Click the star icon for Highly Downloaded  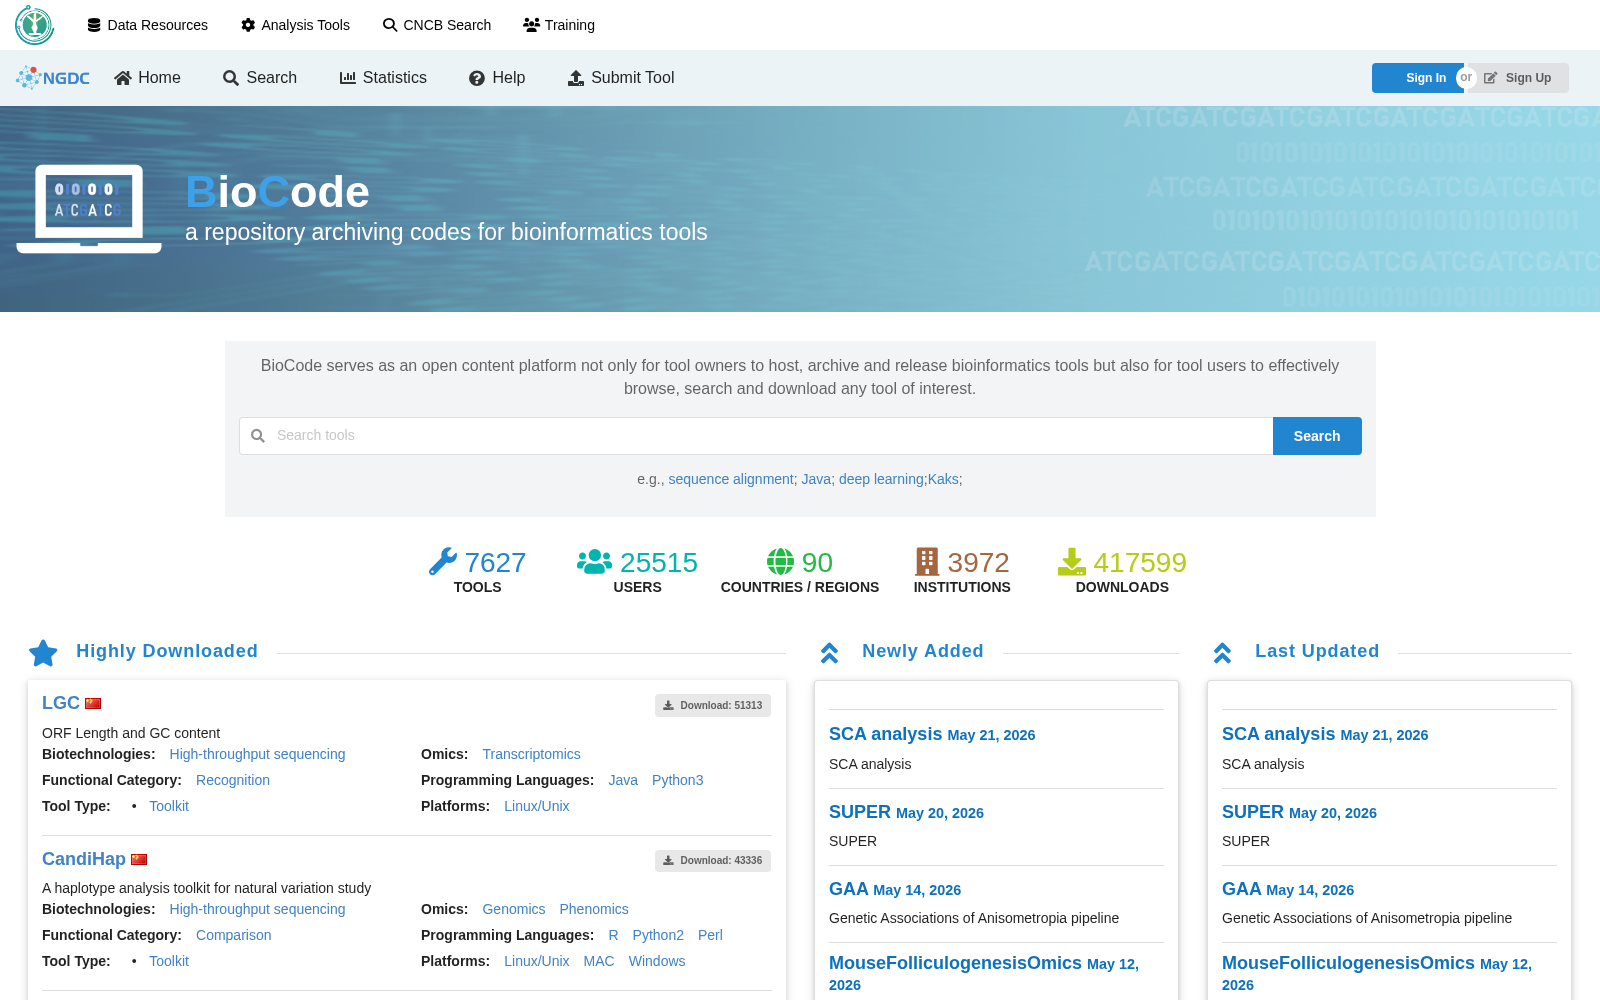click(x=43, y=653)
